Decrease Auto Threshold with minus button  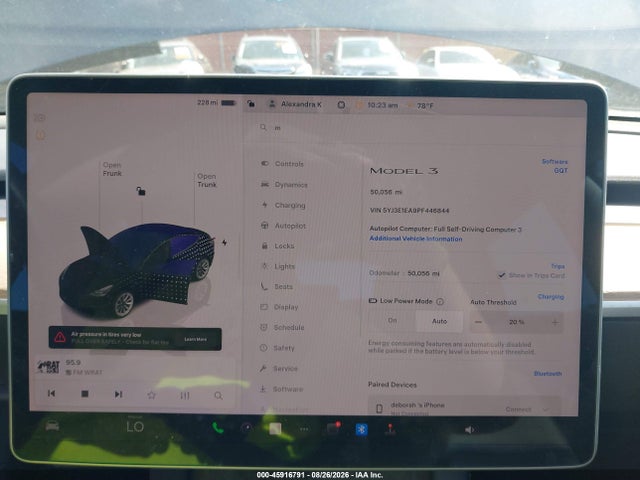tap(478, 322)
